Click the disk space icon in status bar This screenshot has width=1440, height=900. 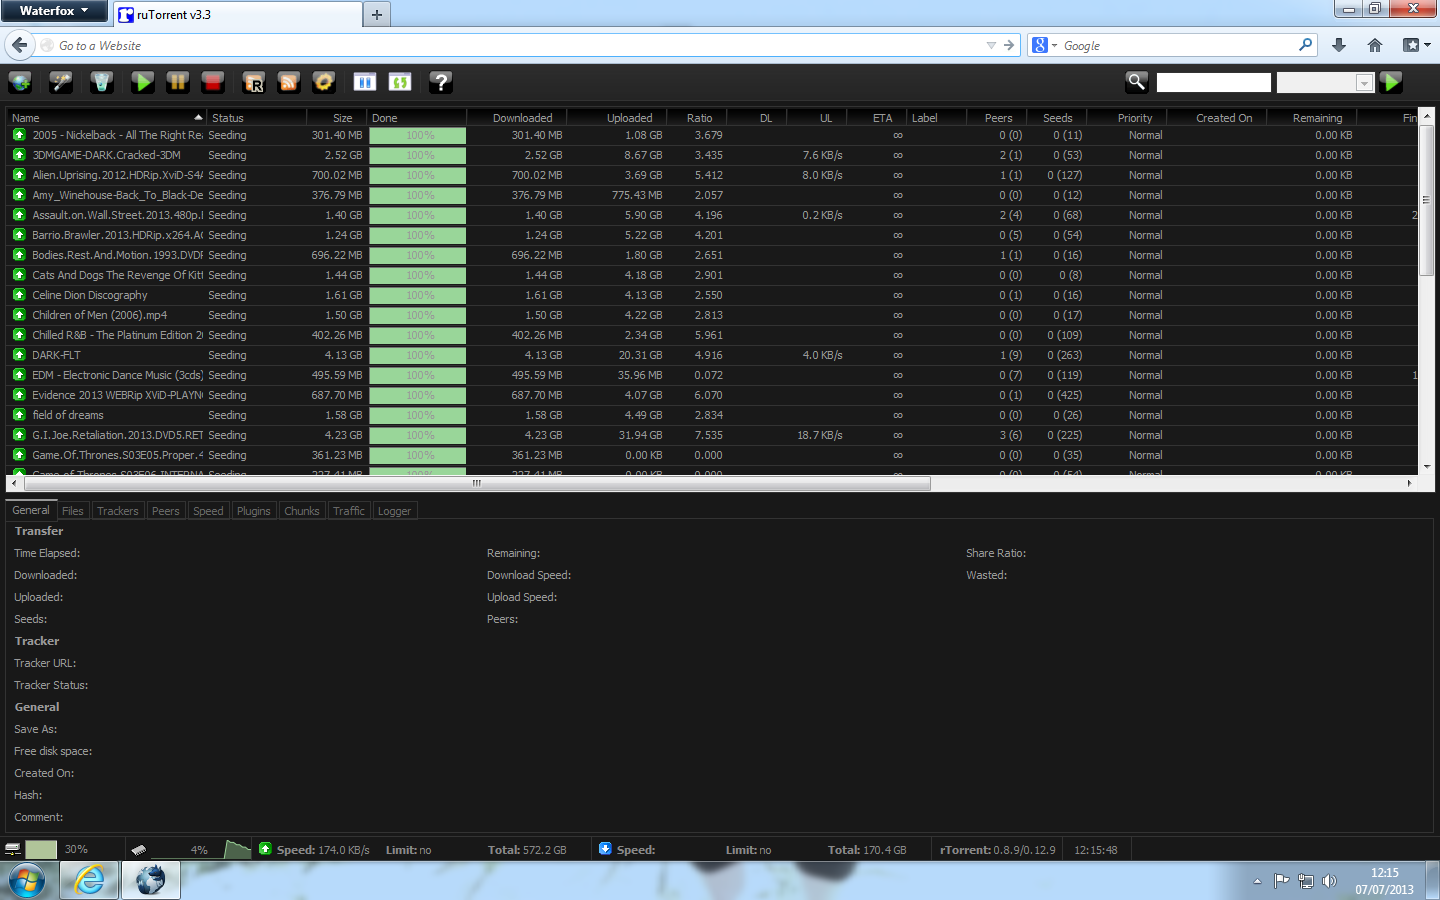pyautogui.click(x=13, y=849)
